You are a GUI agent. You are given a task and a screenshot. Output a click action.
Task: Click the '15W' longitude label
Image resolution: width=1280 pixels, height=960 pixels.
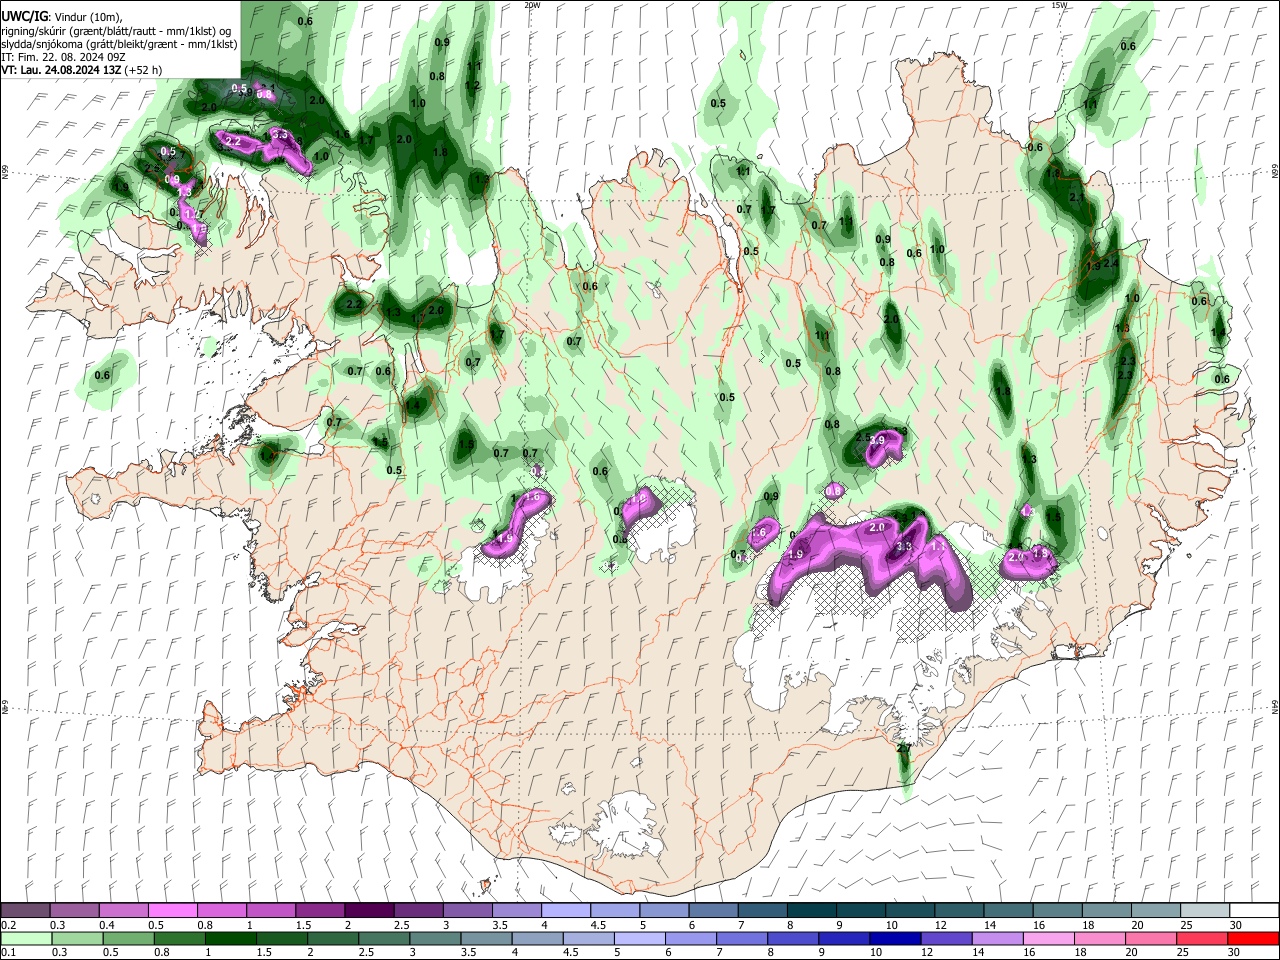point(1060,5)
